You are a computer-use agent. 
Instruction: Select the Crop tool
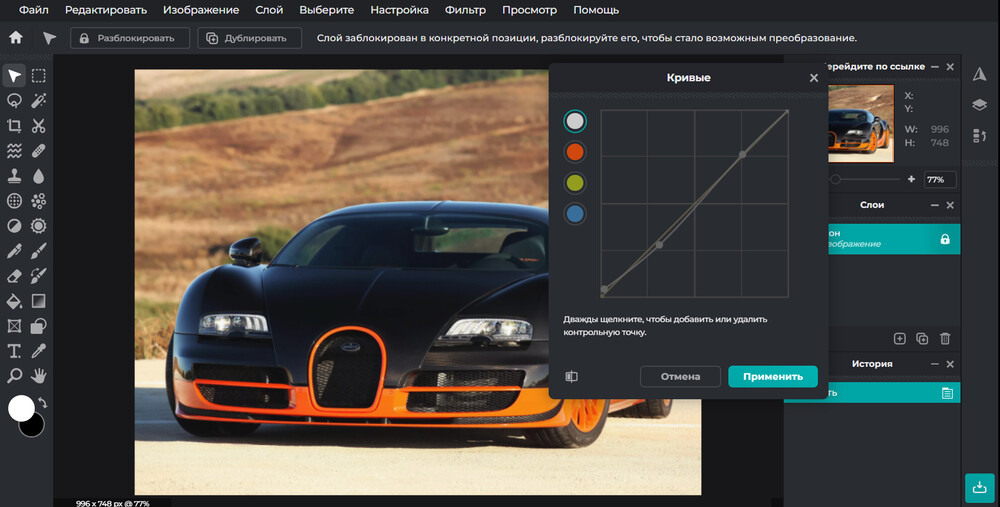tap(14, 126)
